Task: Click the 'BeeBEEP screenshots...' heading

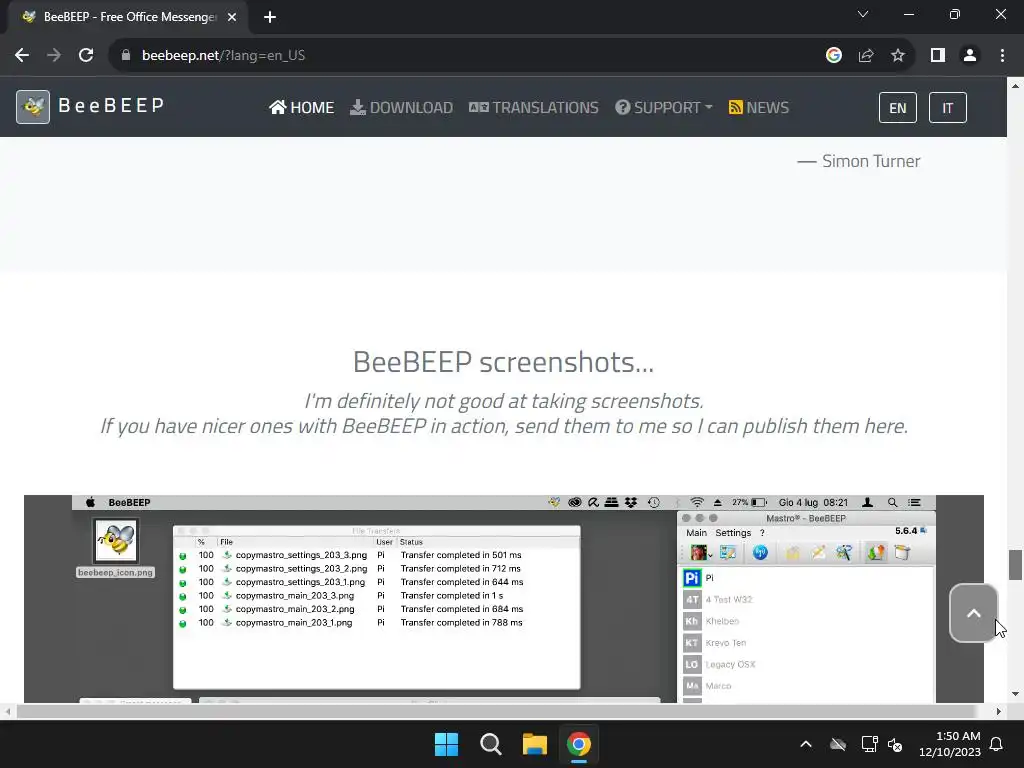Action: click(x=504, y=362)
